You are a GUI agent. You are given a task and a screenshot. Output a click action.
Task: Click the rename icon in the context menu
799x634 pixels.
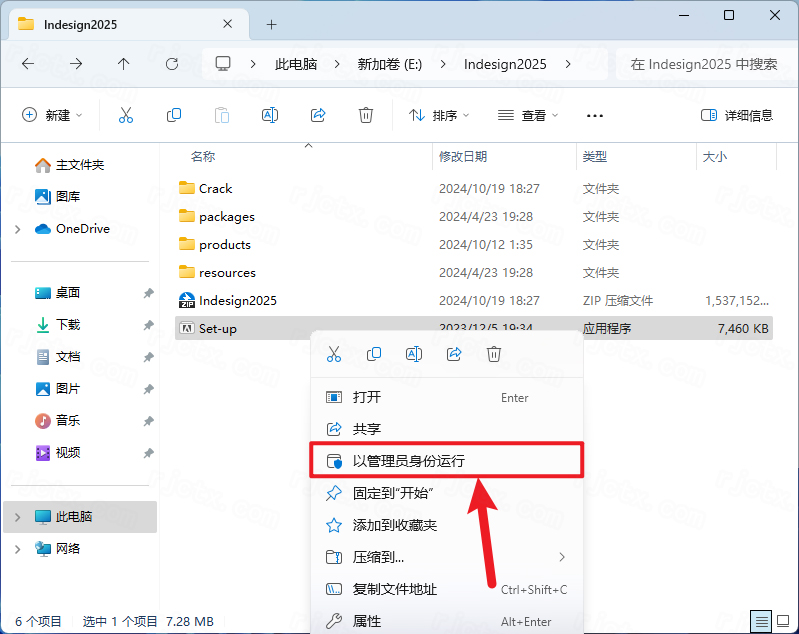coord(414,354)
